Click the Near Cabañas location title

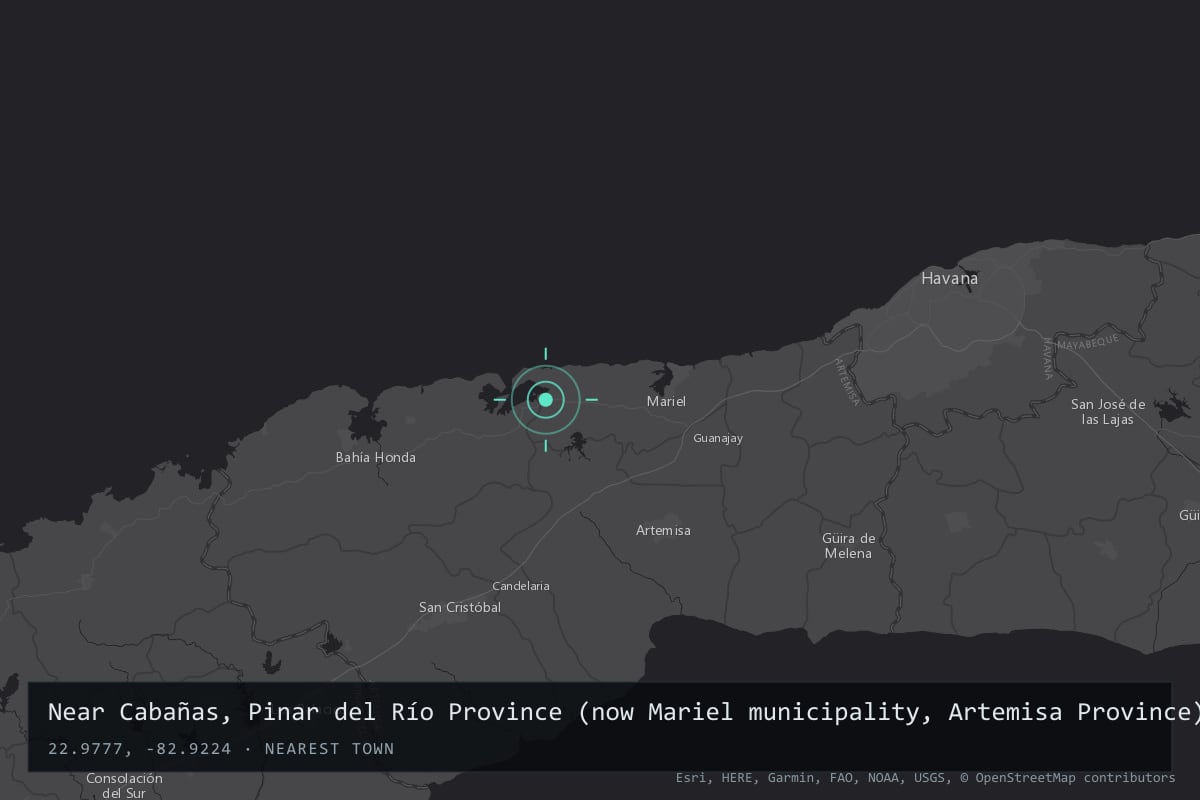tap(624, 712)
